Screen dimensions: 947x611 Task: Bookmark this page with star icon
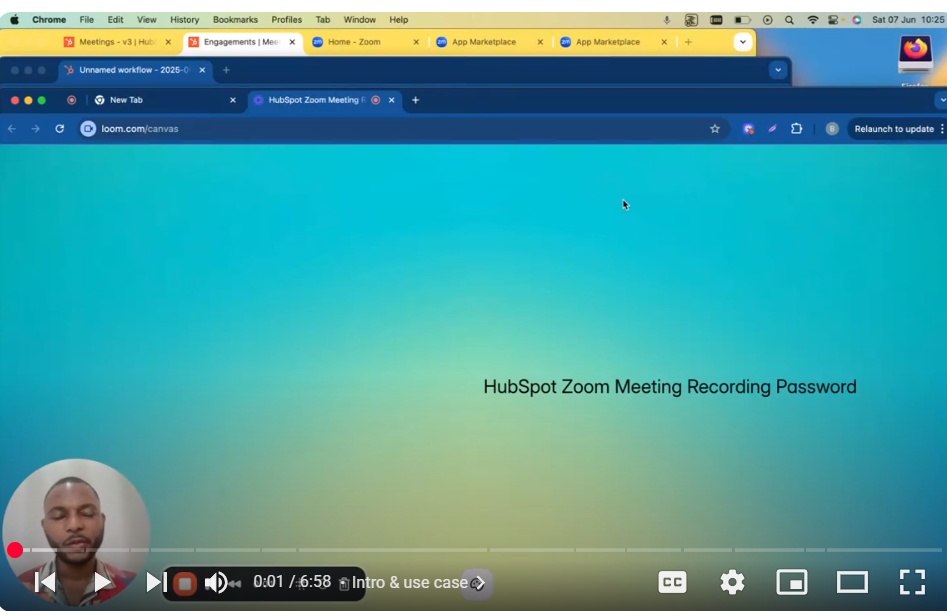click(x=714, y=129)
